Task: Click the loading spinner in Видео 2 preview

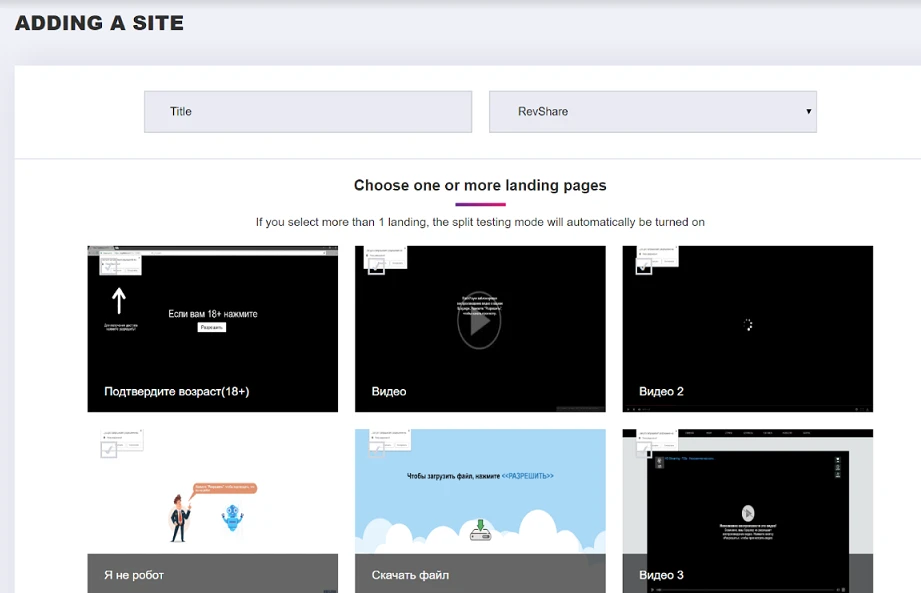Action: pyautogui.click(x=748, y=325)
